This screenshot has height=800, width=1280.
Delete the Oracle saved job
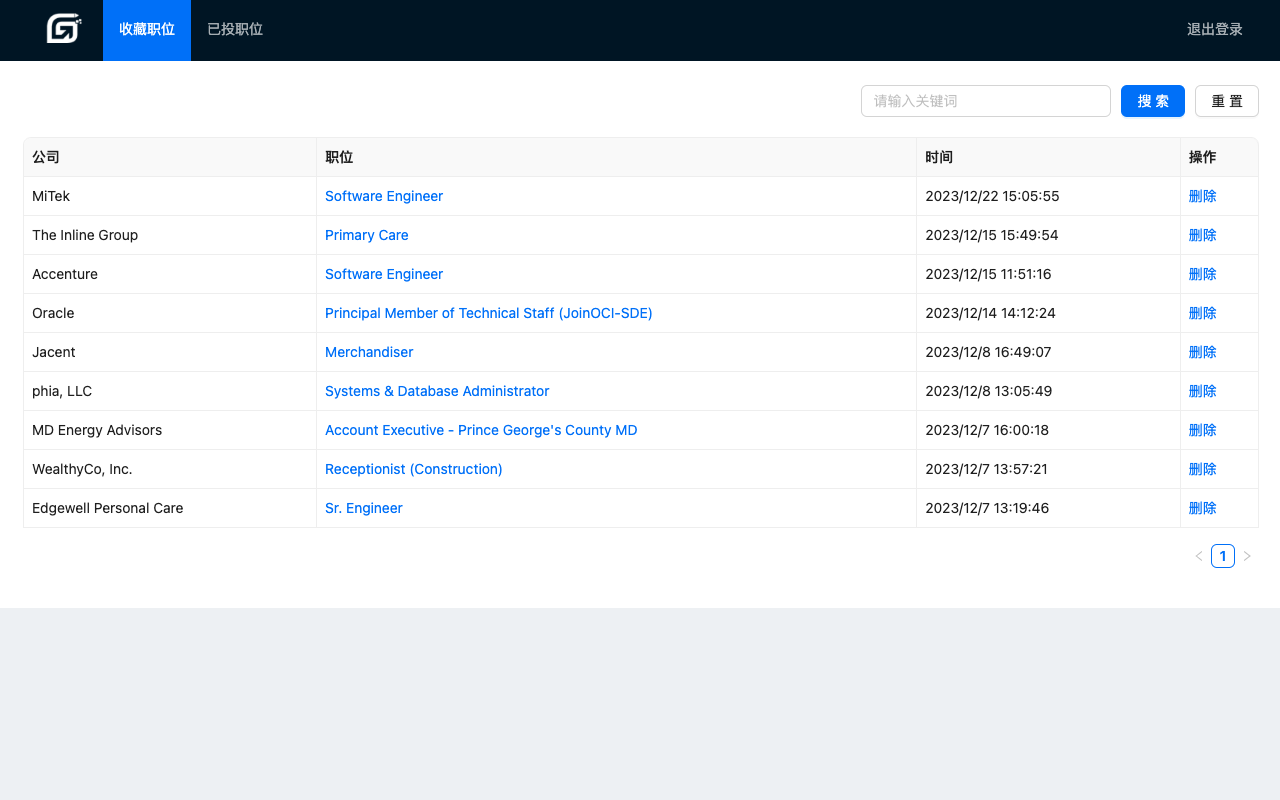pyautogui.click(x=1203, y=313)
